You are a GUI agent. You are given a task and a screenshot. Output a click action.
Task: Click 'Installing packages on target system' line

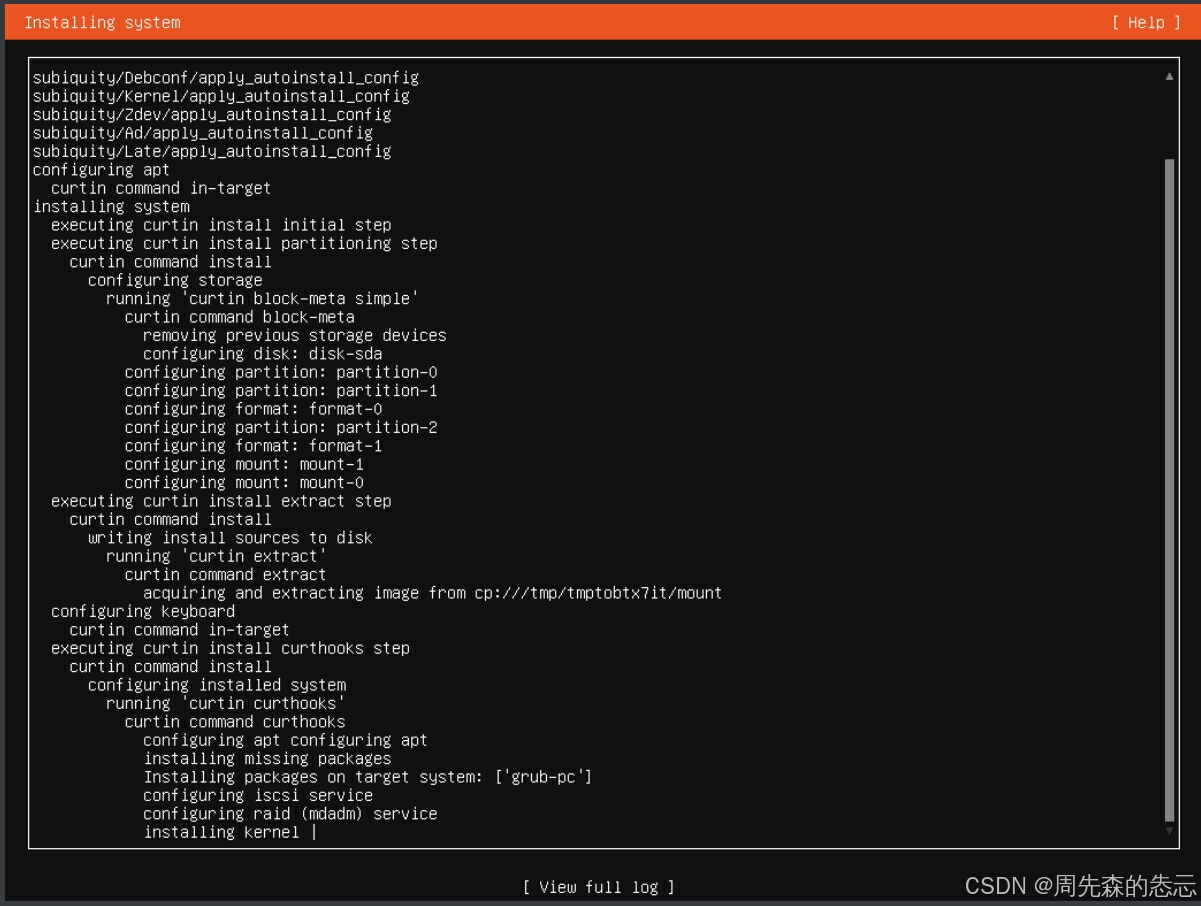pos(368,777)
